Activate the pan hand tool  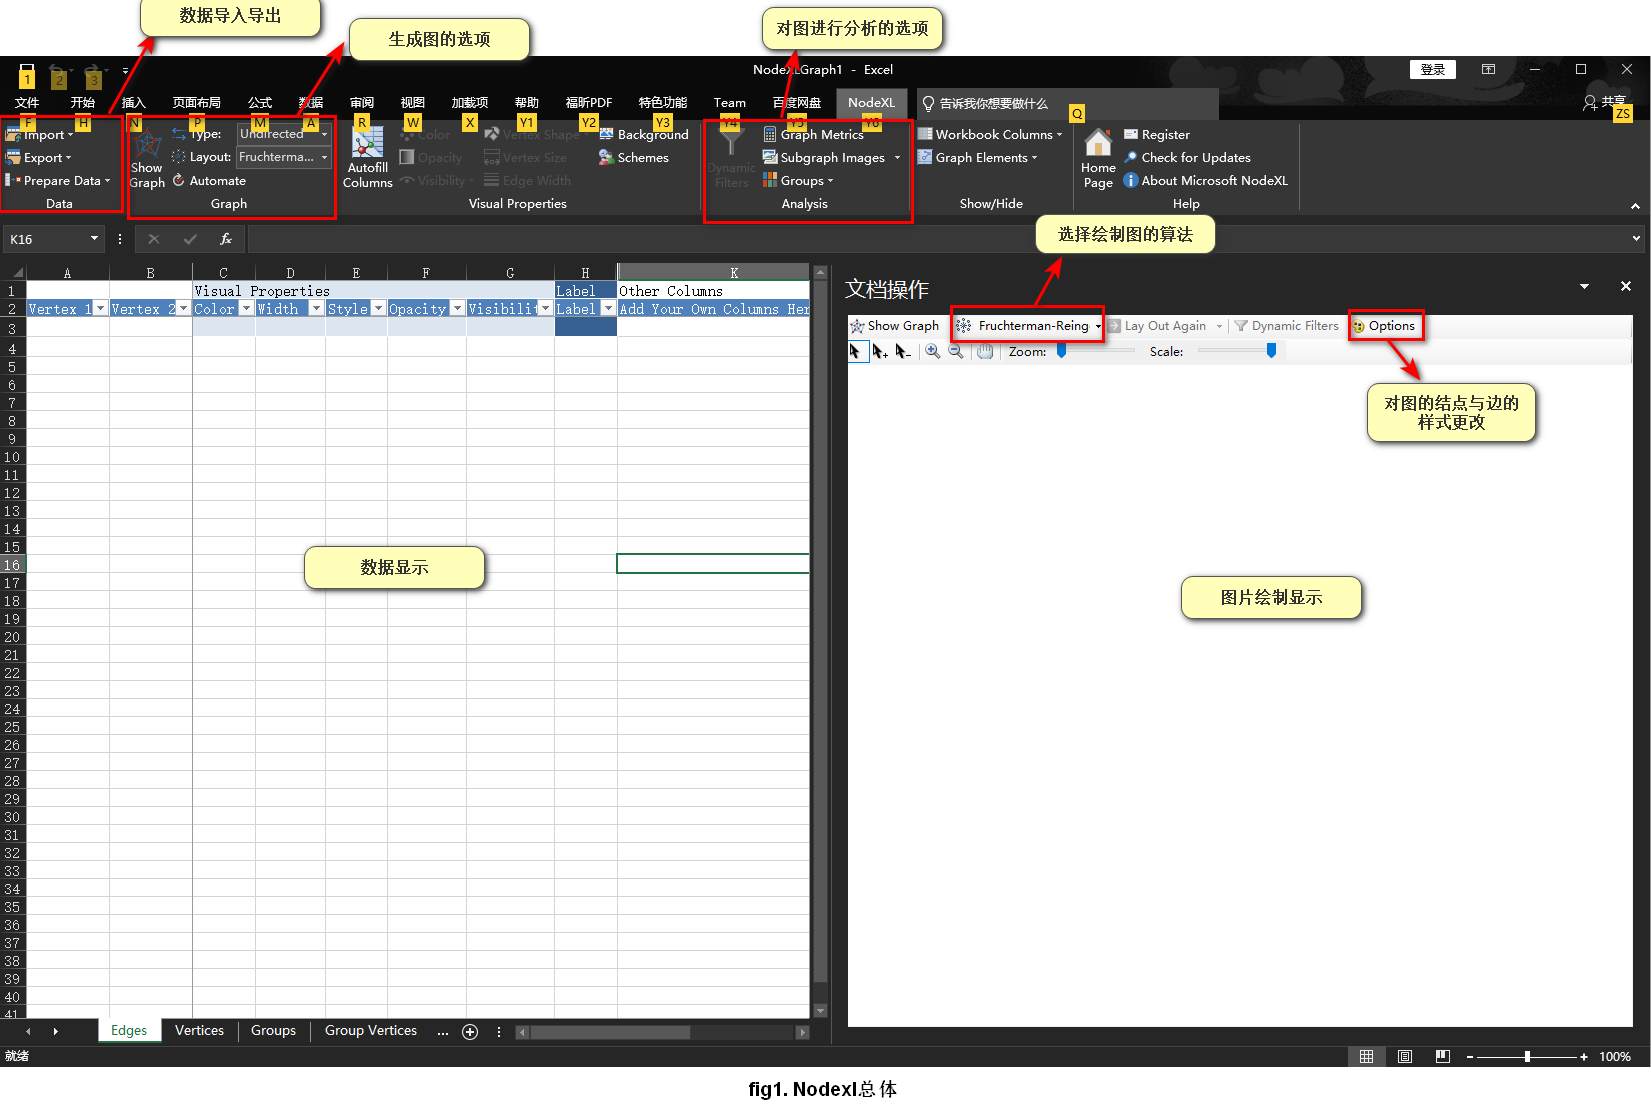[x=985, y=352]
